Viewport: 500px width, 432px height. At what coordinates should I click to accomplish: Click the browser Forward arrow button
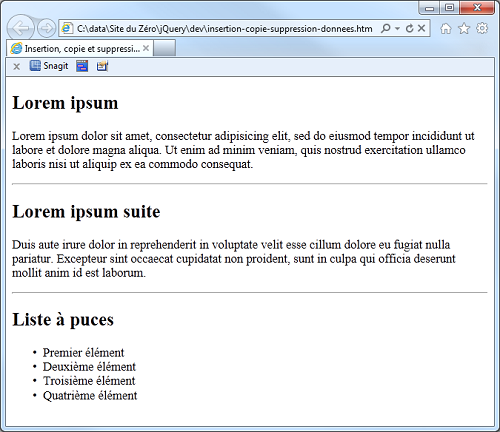46,29
